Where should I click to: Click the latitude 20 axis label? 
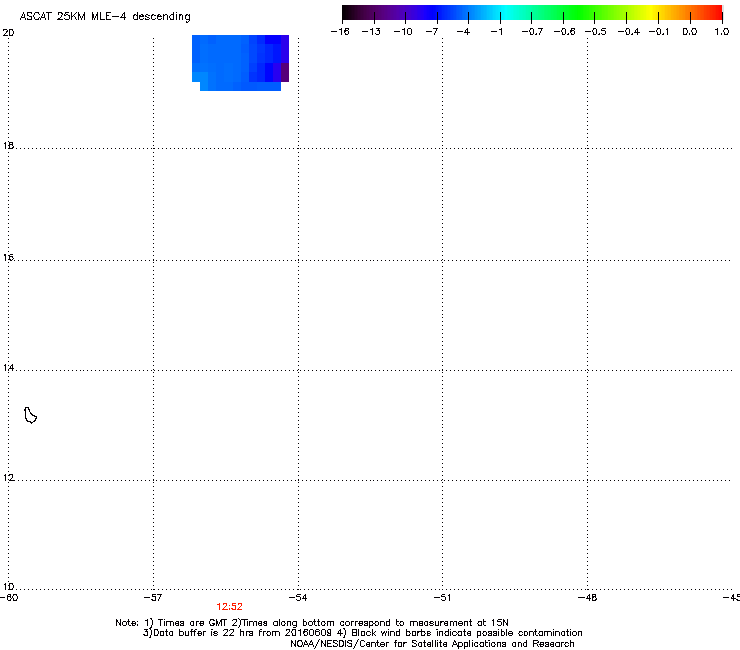[8, 33]
